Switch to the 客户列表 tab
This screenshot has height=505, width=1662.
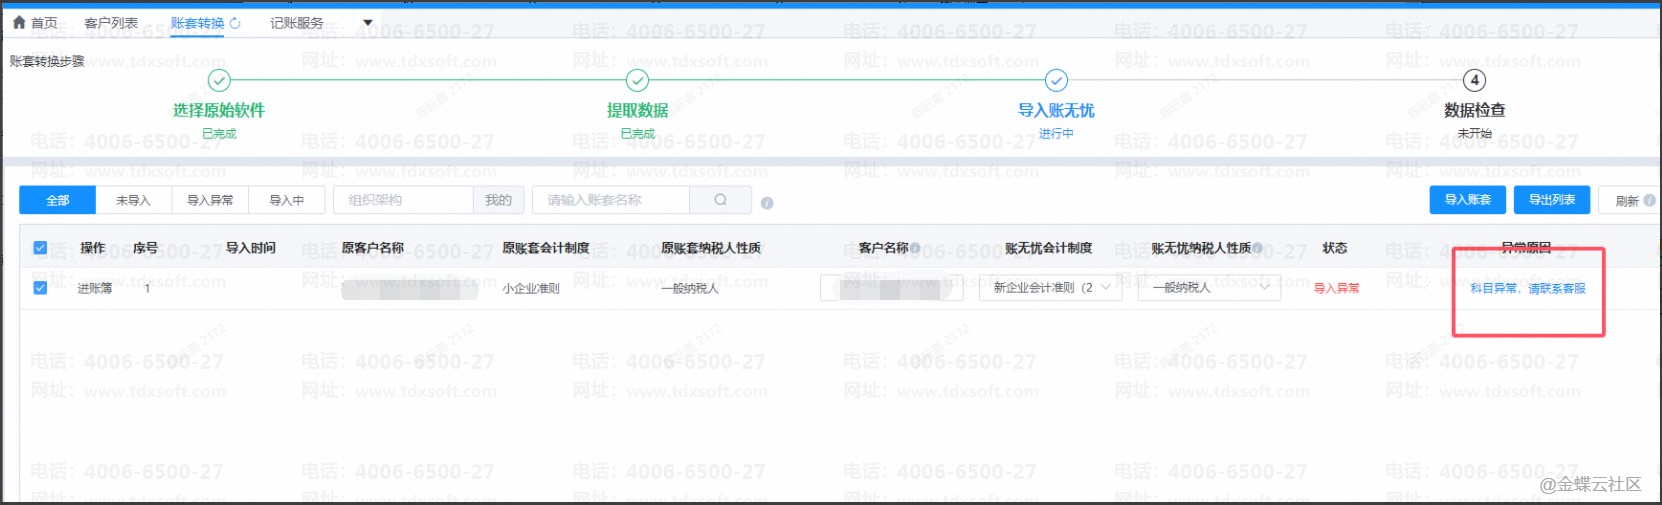point(111,23)
